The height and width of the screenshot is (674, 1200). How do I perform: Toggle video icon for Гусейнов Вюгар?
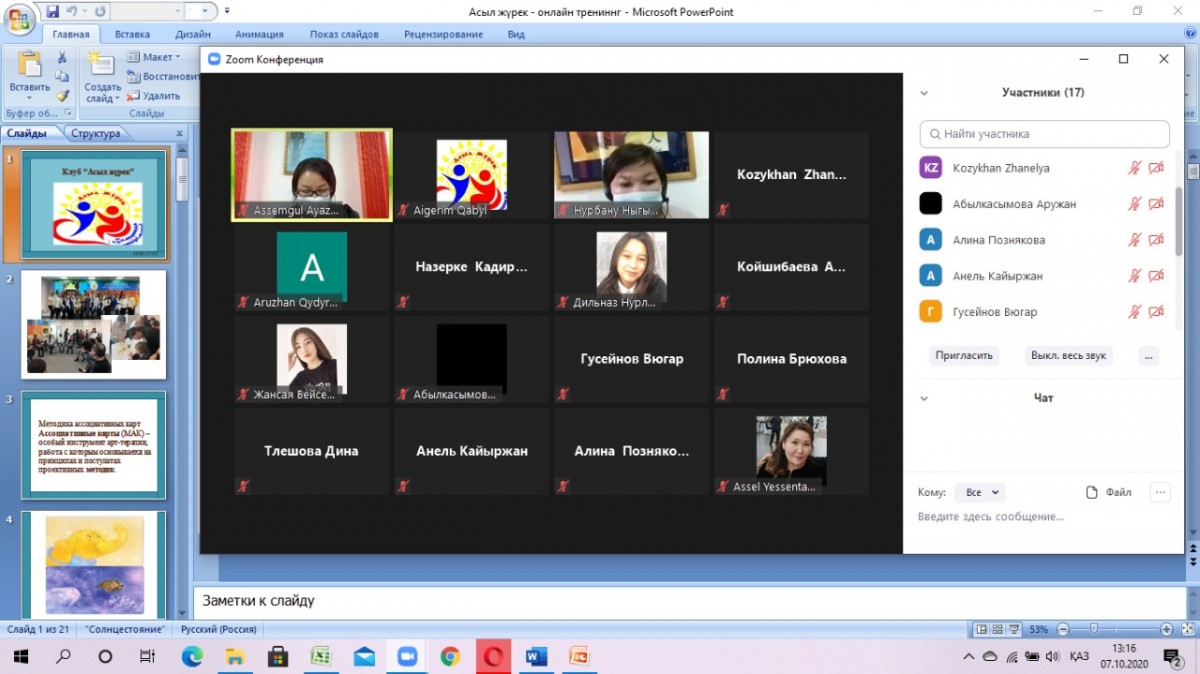click(x=1156, y=312)
